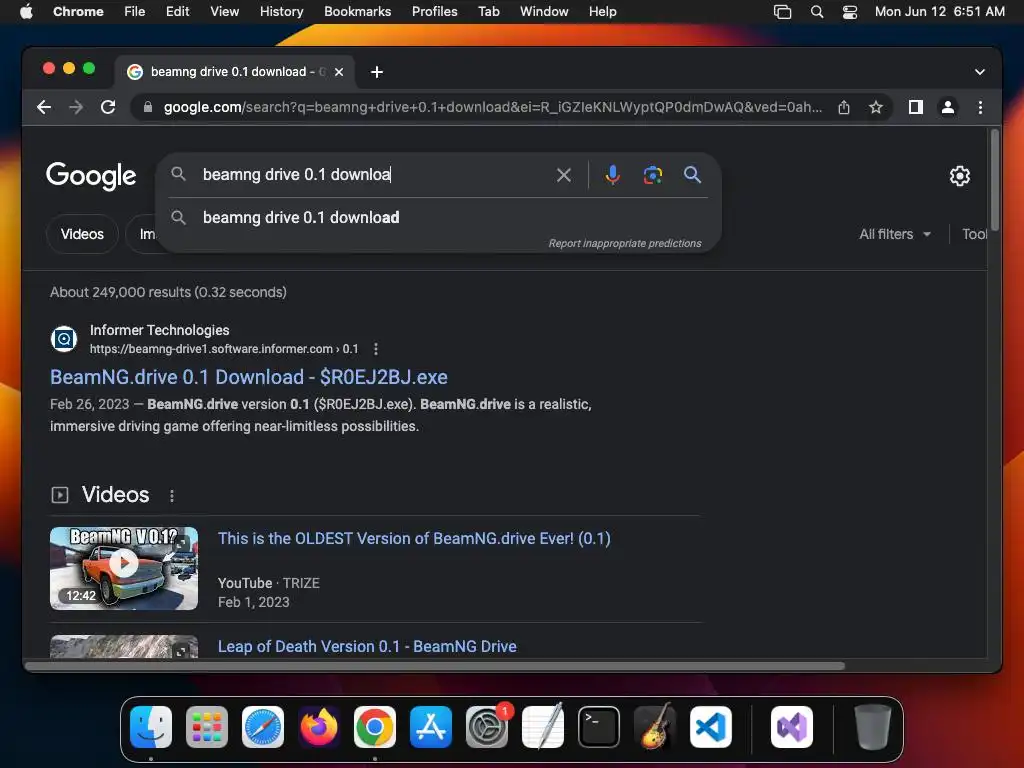Expand the All filters dropdown
Screen dimensions: 1024x768
(895, 234)
